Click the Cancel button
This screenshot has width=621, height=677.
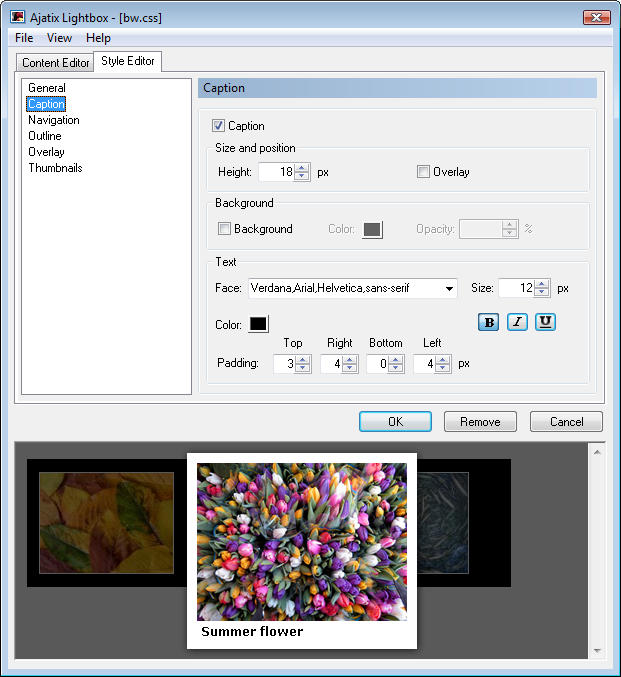566,421
